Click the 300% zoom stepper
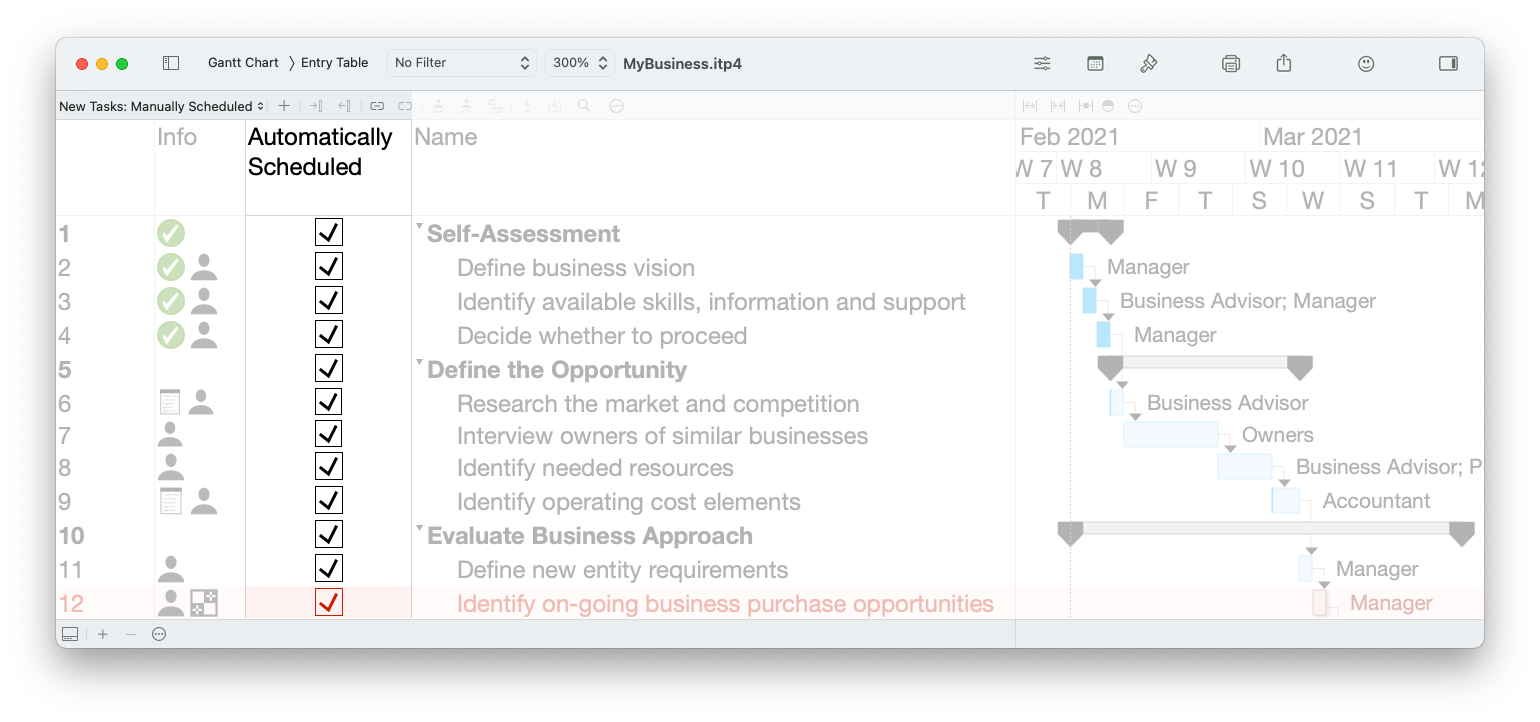Viewport: 1540px width, 722px height. tap(579, 63)
